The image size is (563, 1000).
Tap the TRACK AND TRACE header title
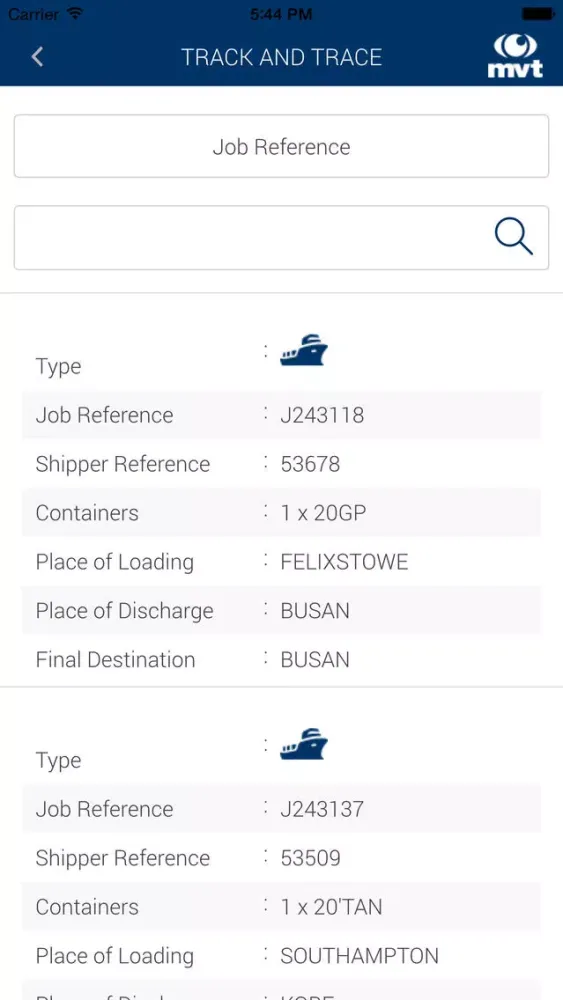click(x=281, y=57)
